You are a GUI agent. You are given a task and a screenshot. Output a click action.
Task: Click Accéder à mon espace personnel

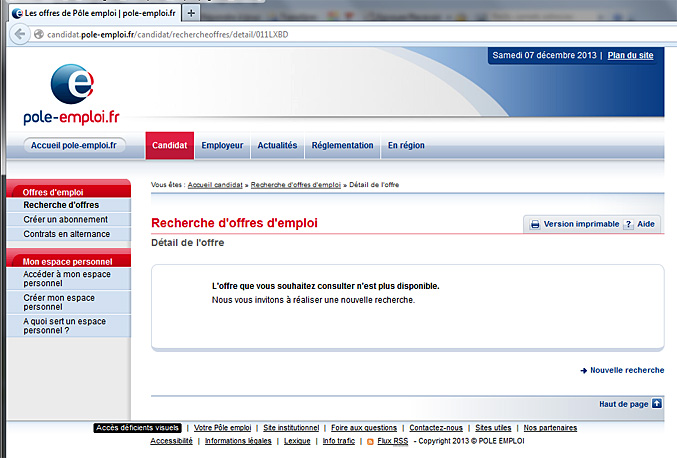(69, 278)
